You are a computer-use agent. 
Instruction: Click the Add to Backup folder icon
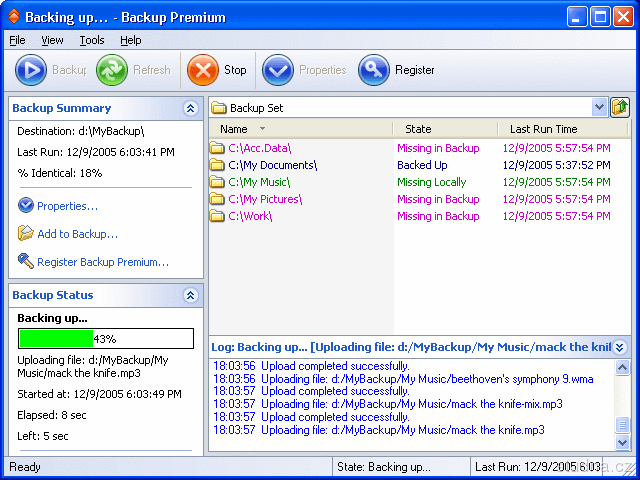pyautogui.click(x=26, y=233)
